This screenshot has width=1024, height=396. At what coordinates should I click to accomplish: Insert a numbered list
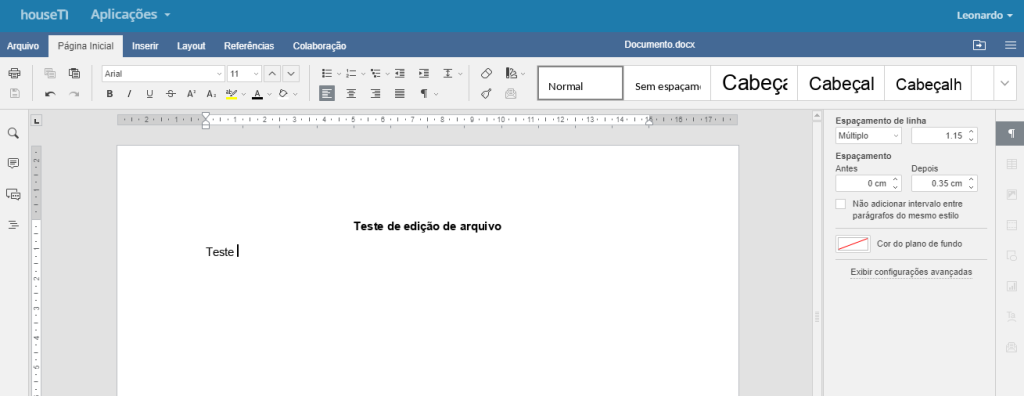351,73
